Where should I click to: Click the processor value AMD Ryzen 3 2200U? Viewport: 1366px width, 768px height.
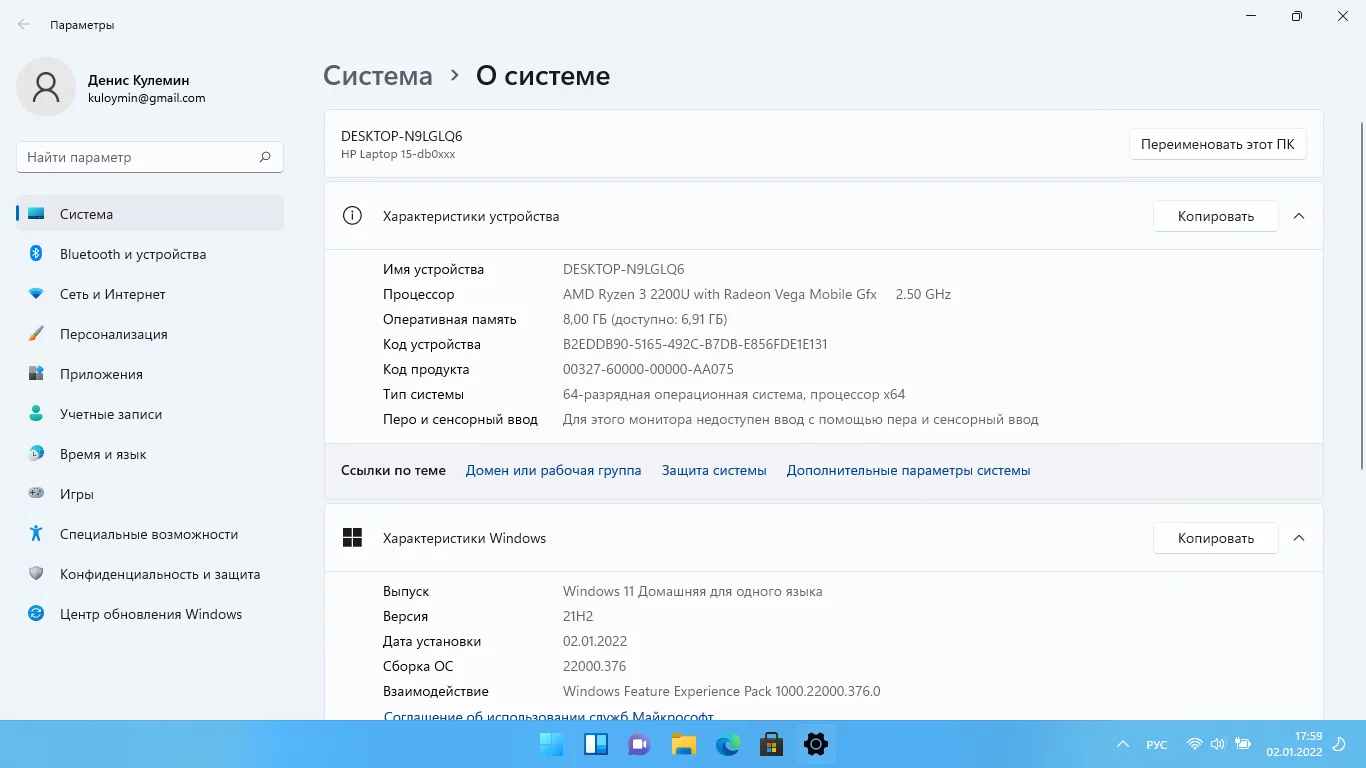point(720,294)
